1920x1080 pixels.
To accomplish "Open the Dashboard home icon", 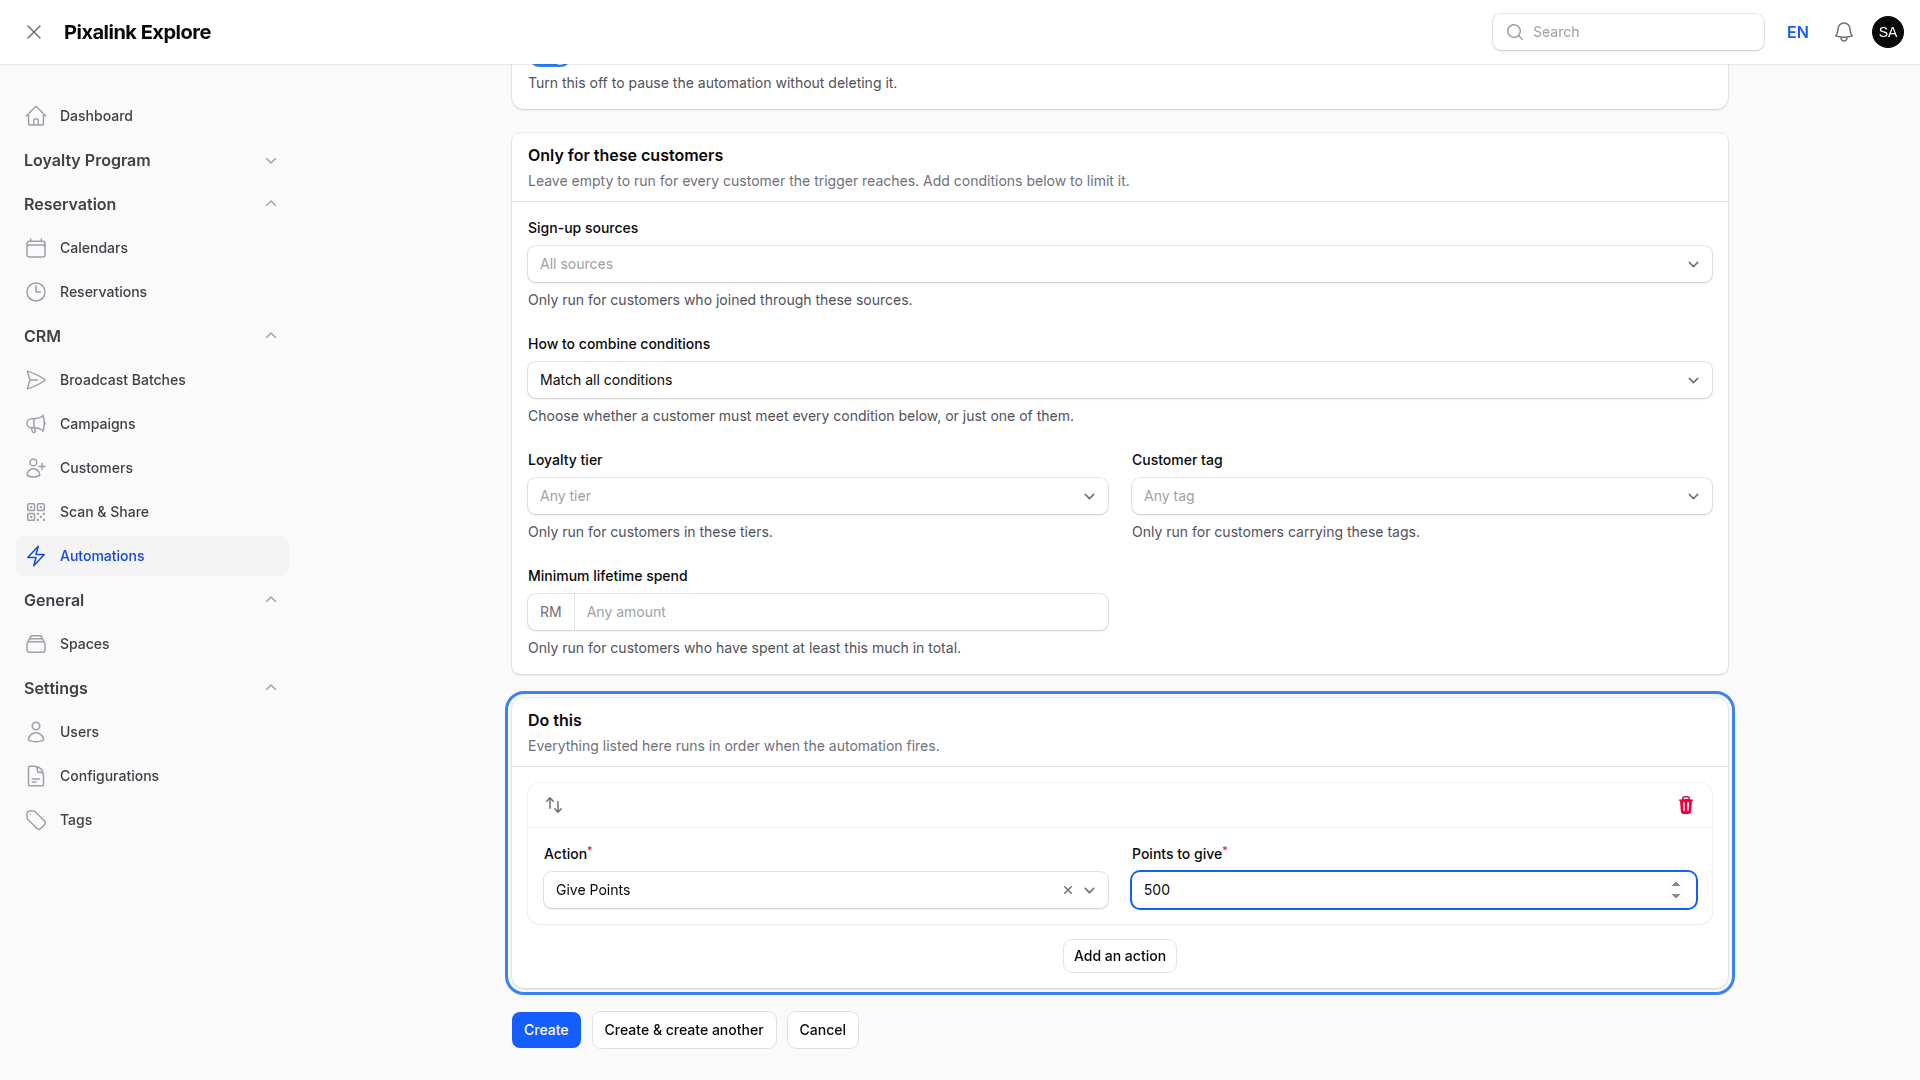I will click(x=36, y=116).
